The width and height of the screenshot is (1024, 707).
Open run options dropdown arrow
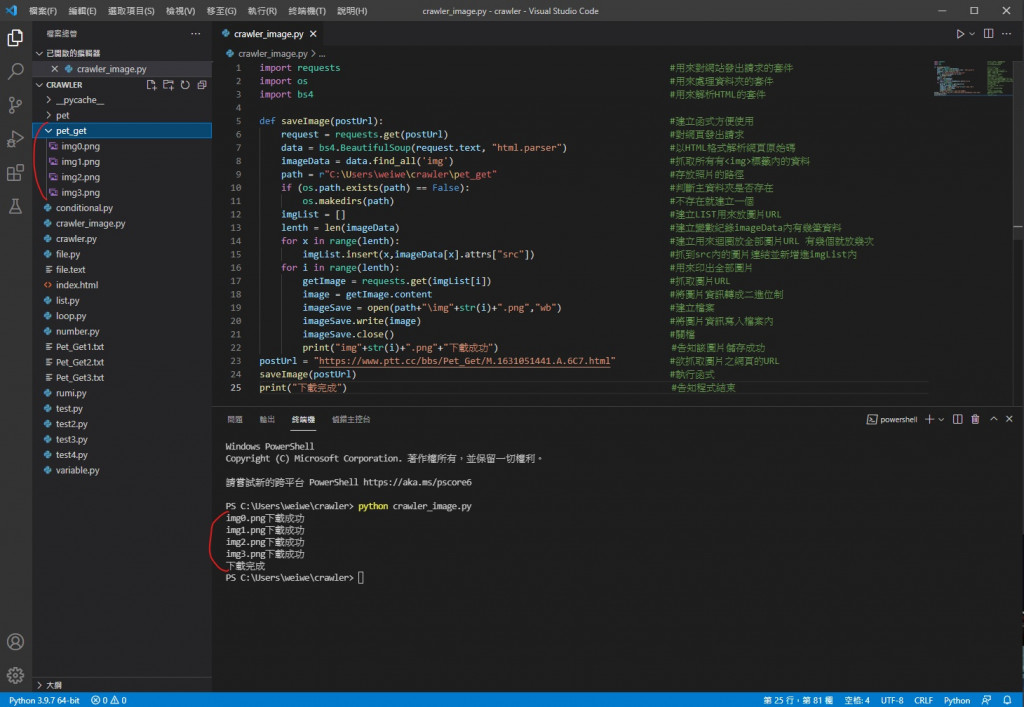[972, 34]
